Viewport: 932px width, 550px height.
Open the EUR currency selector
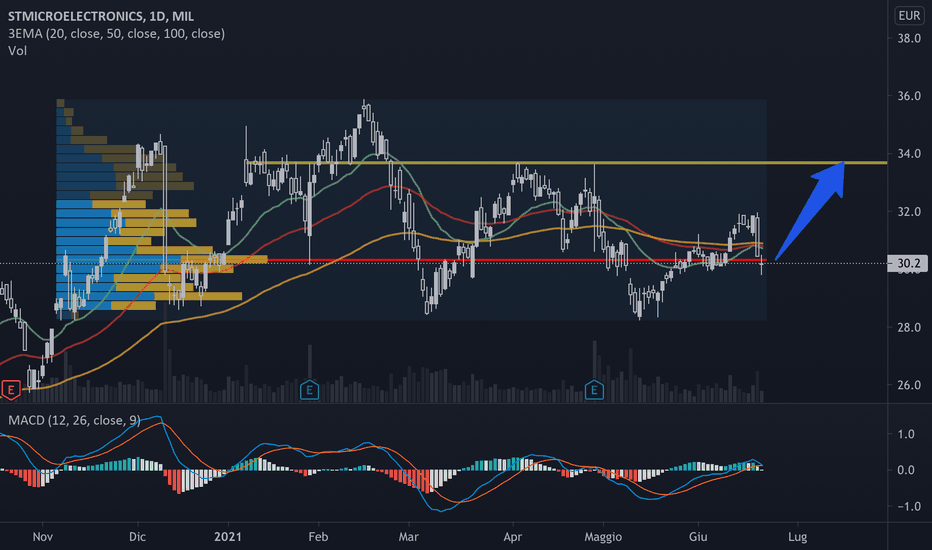[x=909, y=15]
